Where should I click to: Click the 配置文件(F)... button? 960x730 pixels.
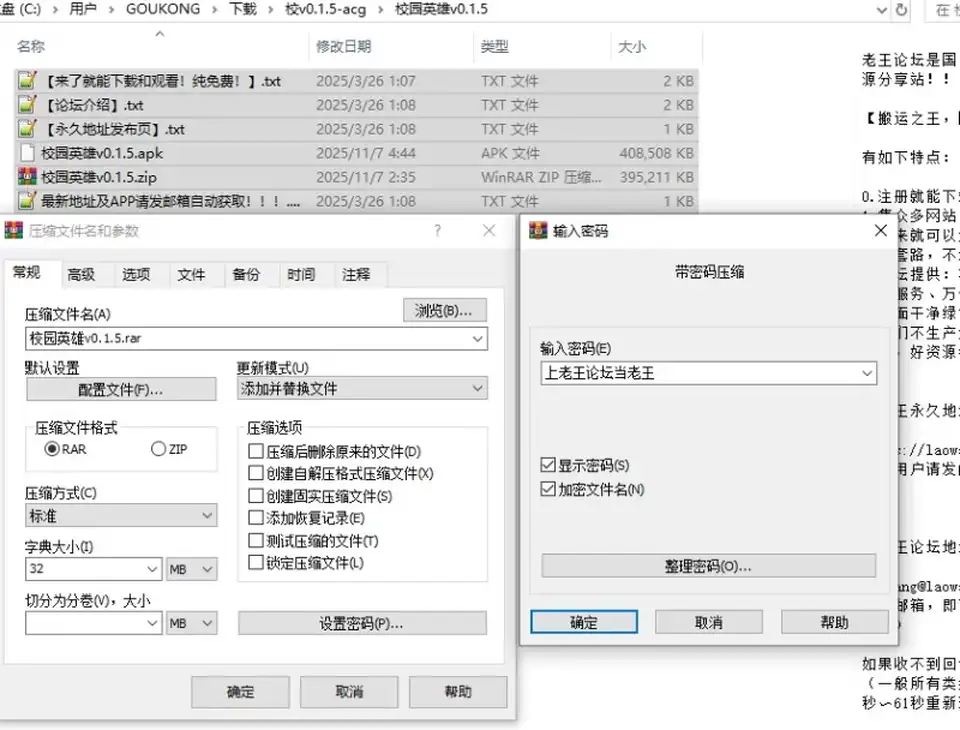[x=121, y=389]
